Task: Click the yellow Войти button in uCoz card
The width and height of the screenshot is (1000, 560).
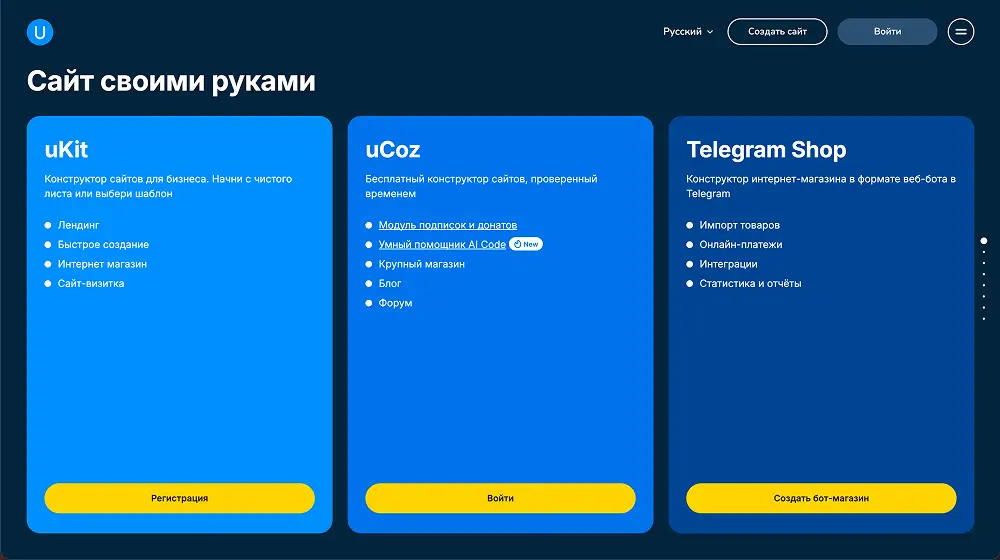Action: coord(500,498)
